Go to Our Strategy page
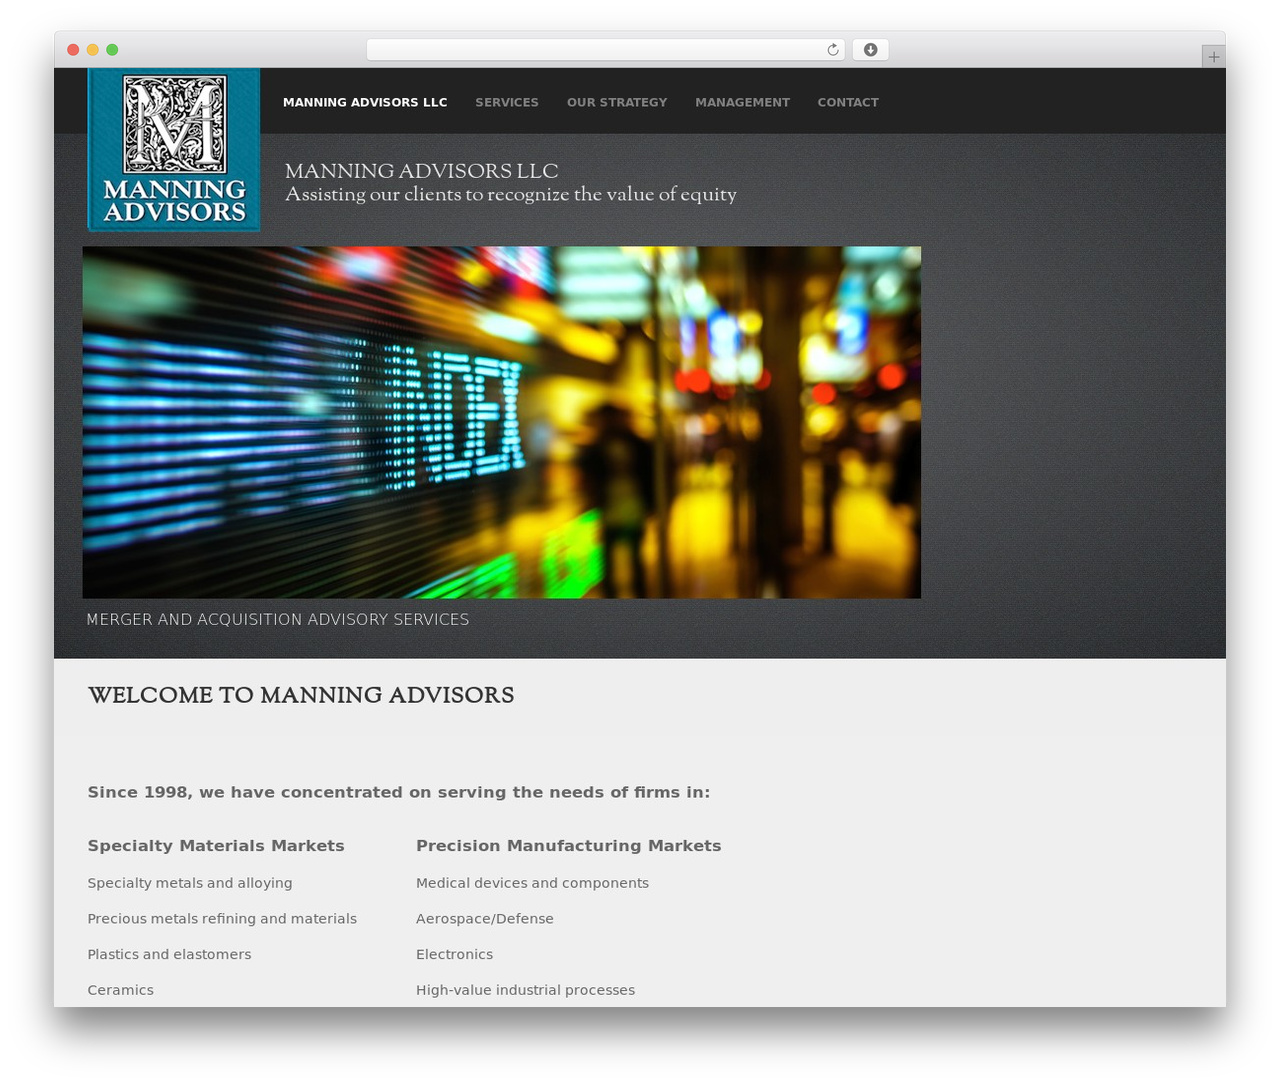1280x1084 pixels. (617, 102)
